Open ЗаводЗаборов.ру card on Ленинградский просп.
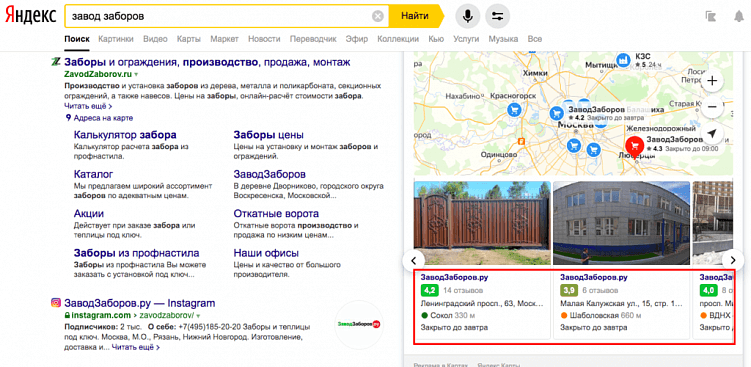This screenshot has height=367, width=751. pos(482,304)
